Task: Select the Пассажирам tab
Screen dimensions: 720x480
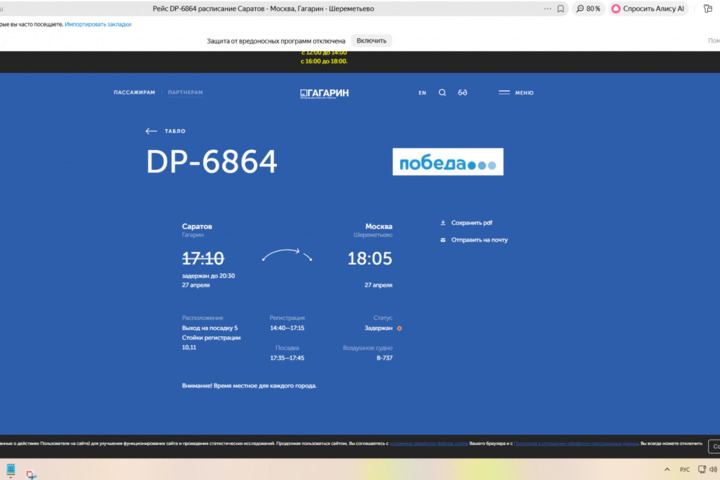Action: click(134, 93)
